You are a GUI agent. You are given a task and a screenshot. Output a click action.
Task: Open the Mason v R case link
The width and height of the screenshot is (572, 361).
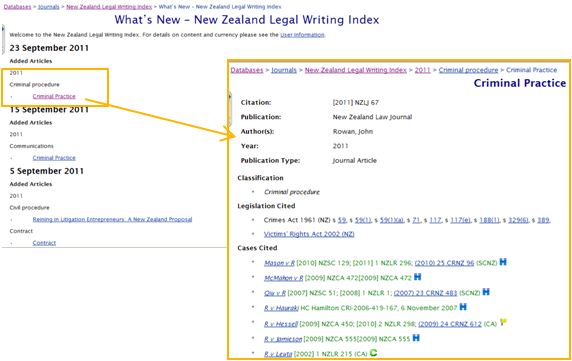click(x=279, y=263)
